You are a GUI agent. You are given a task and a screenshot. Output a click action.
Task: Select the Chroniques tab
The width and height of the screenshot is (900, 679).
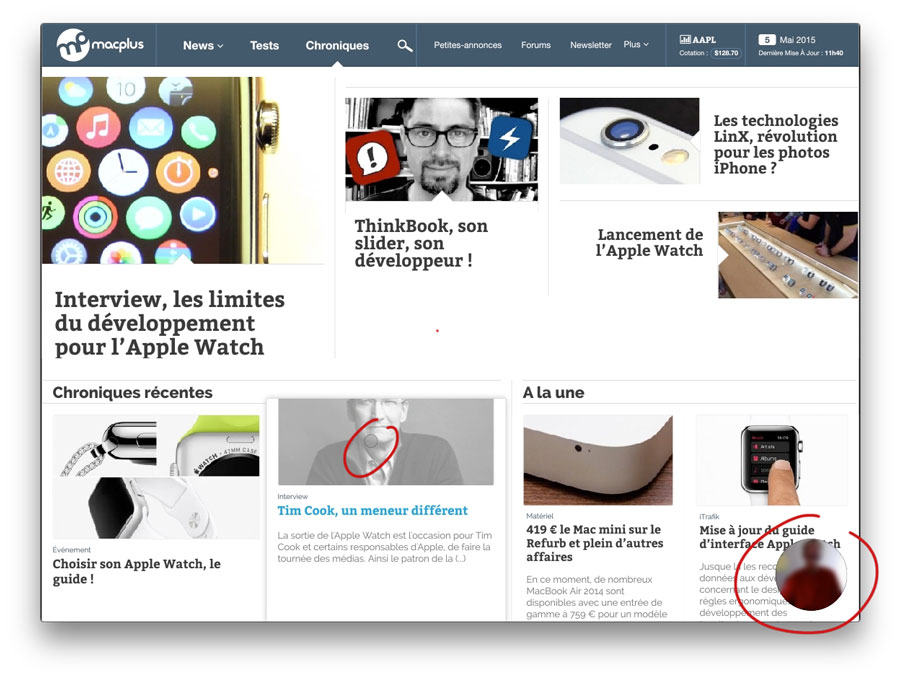tap(337, 45)
